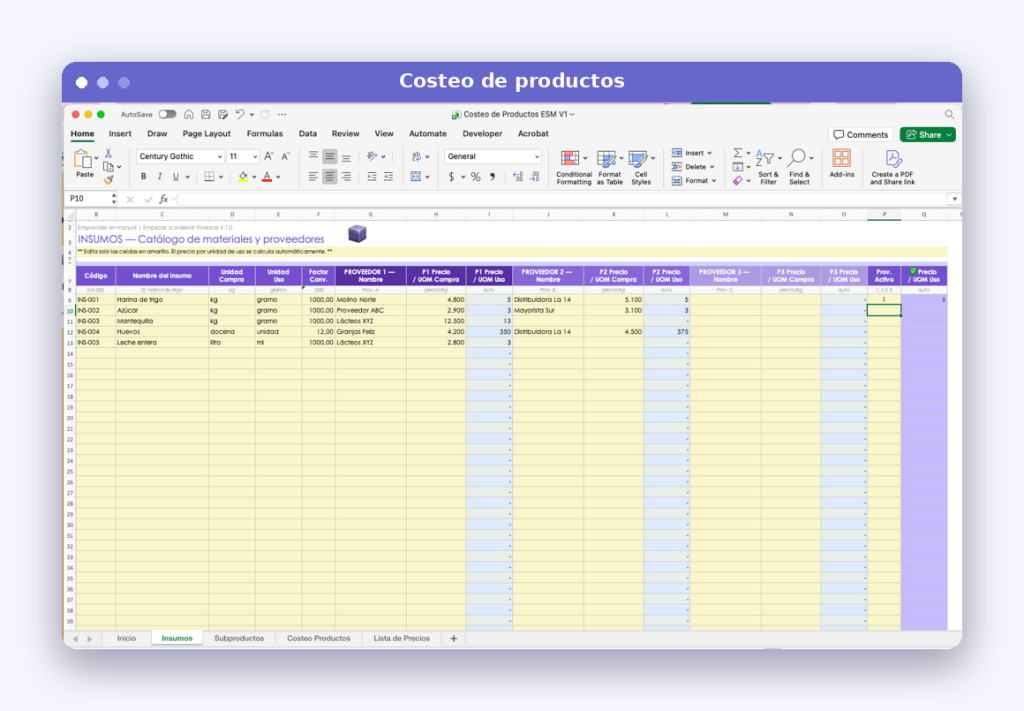Click the Undo arrow icon

coord(240,114)
